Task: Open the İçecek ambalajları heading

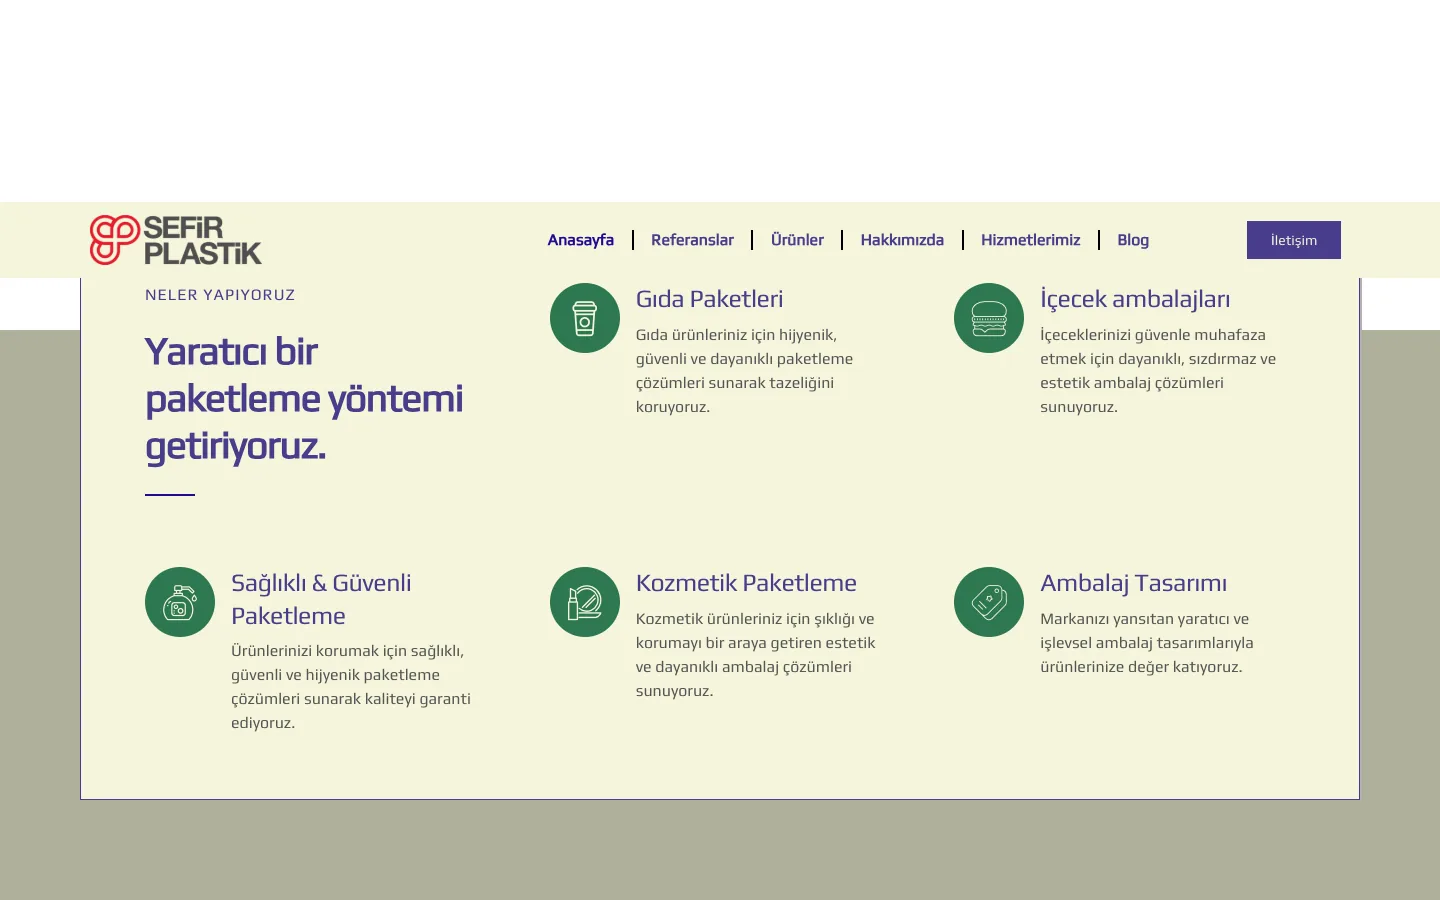Action: 1135,299
